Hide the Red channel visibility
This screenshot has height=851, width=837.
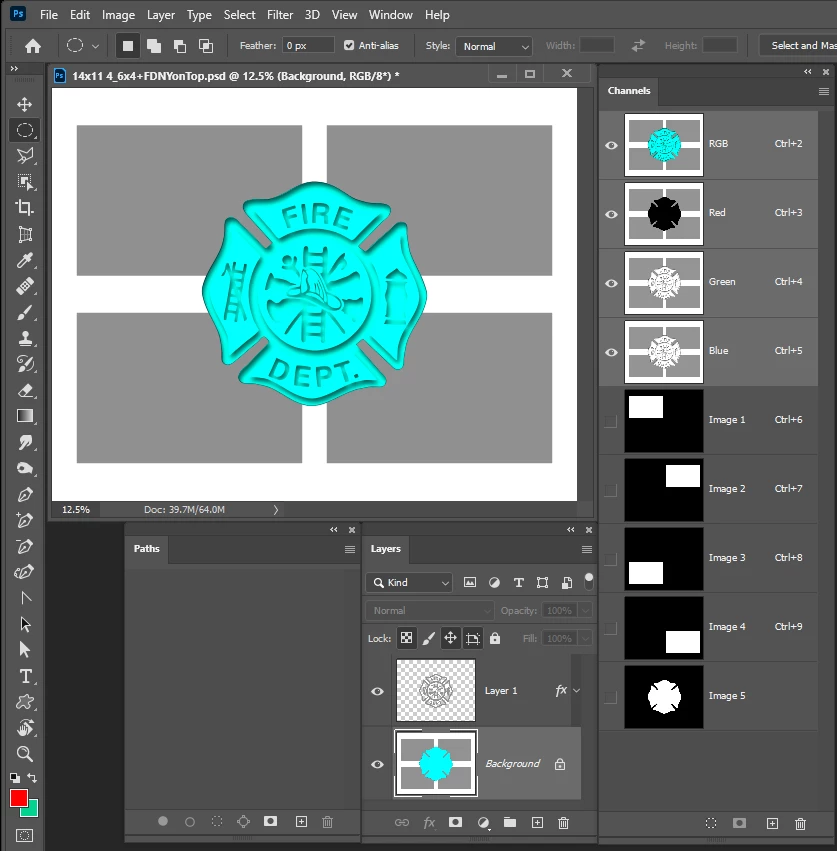click(611, 214)
